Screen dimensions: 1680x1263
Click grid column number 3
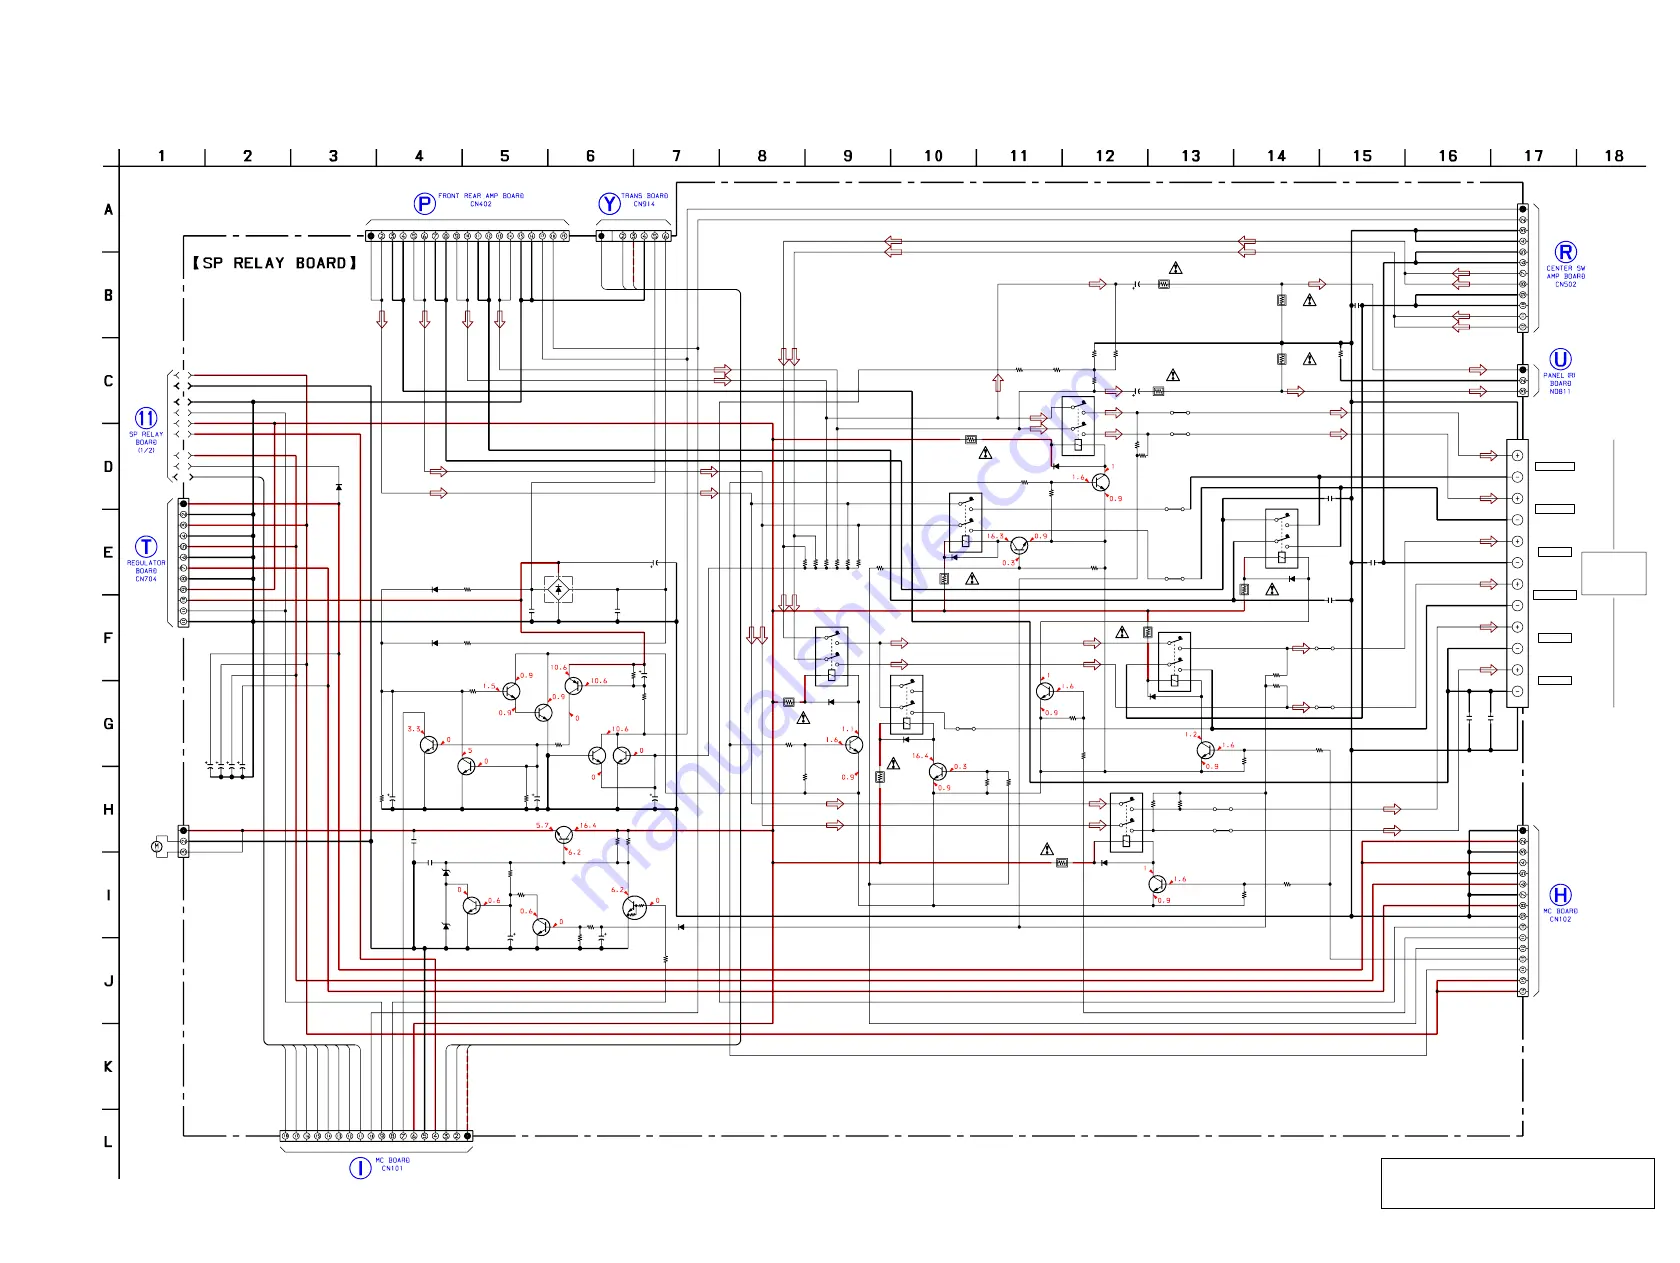click(x=334, y=156)
